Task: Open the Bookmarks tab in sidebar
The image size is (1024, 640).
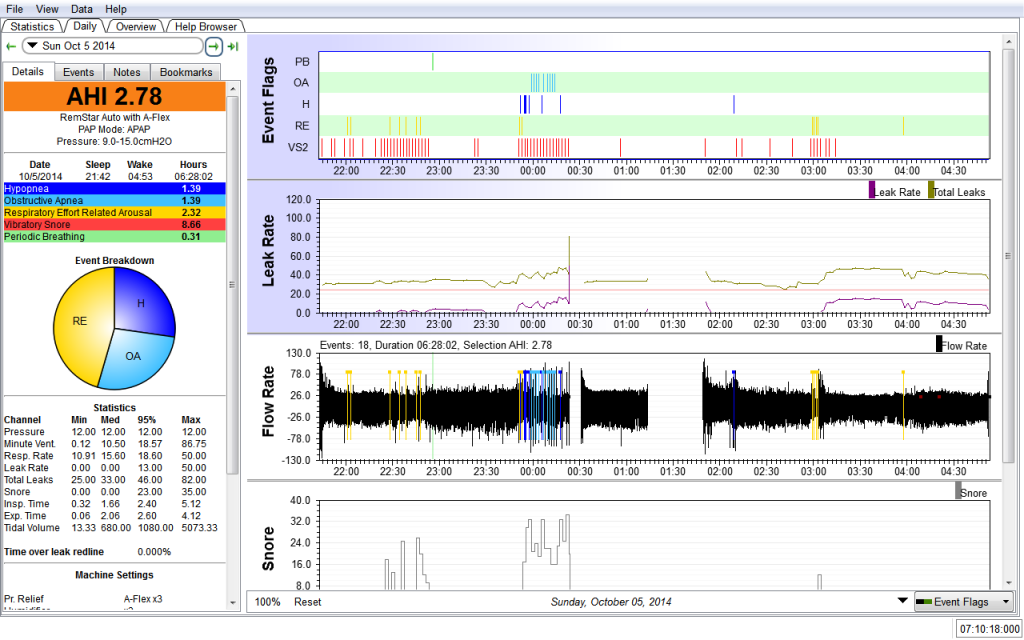Action: pos(186,72)
